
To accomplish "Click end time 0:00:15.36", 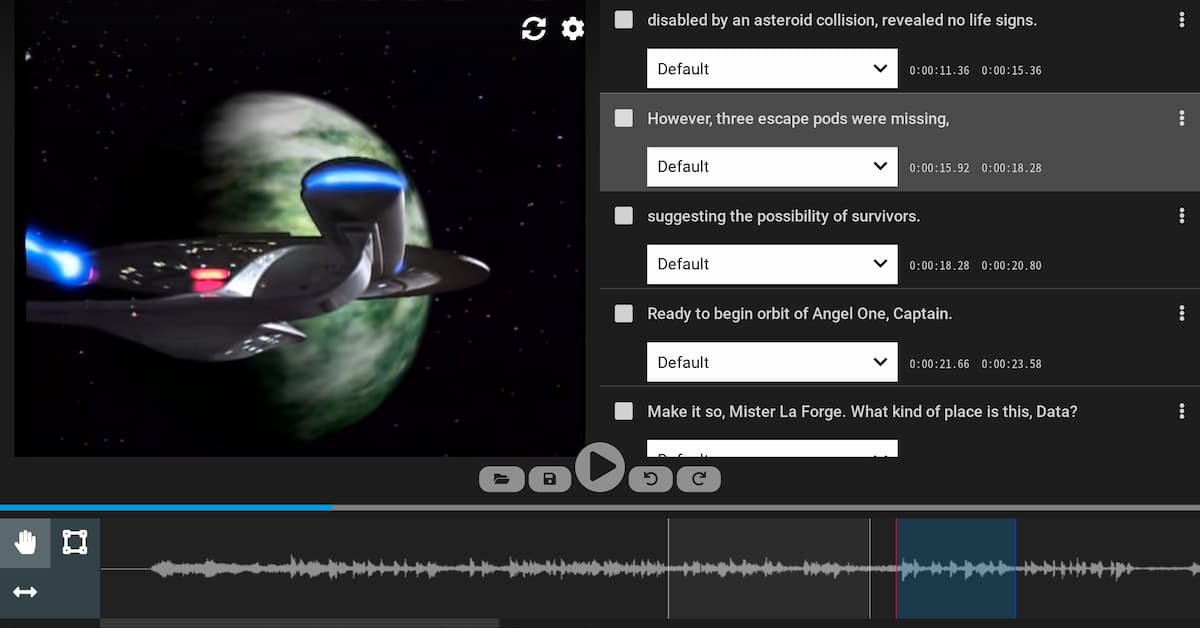I will click(1011, 71).
